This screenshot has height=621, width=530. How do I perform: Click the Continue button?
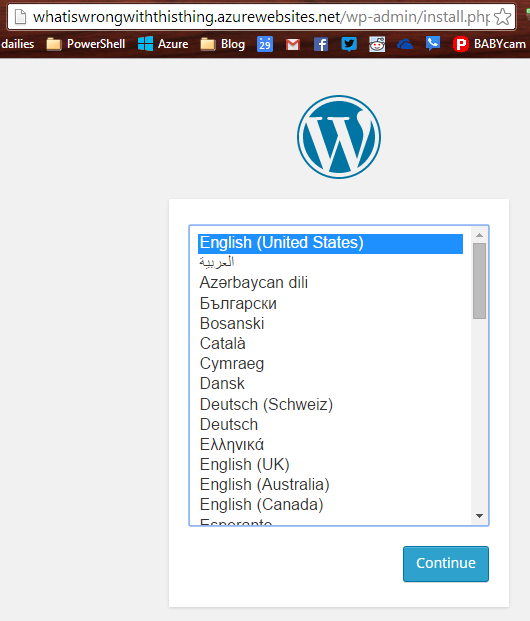coord(446,564)
